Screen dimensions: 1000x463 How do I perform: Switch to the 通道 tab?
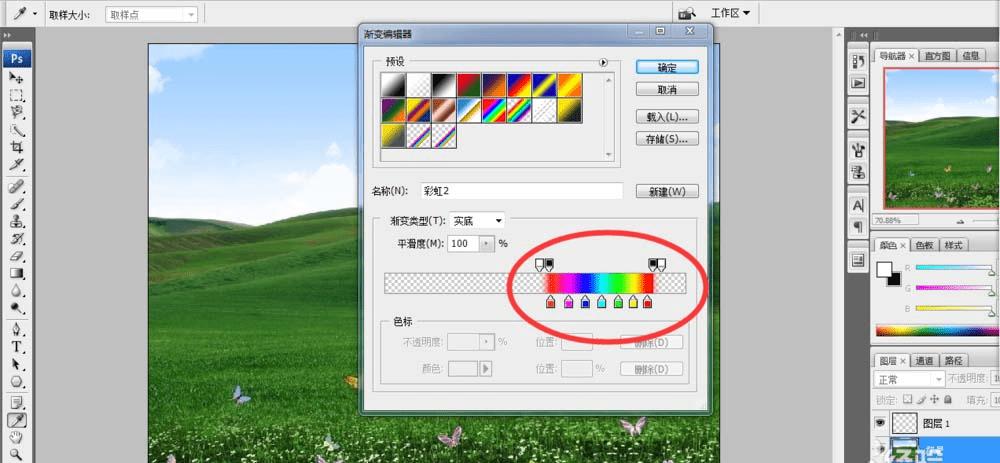tap(924, 361)
